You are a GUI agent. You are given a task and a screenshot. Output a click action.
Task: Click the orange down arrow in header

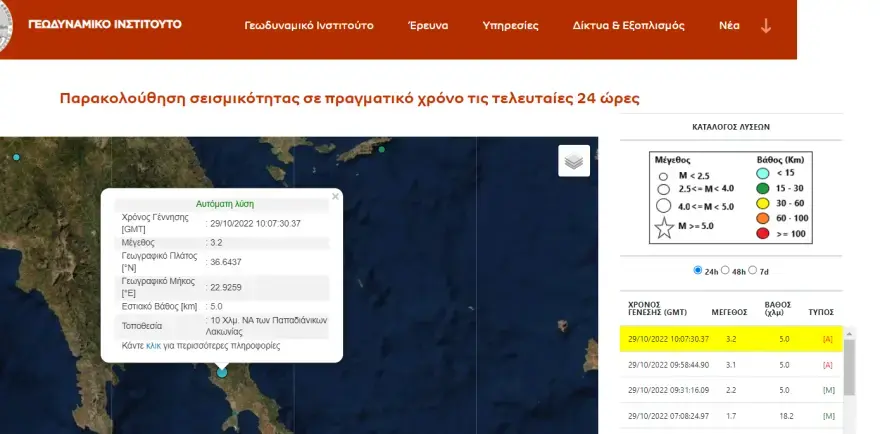point(766,26)
